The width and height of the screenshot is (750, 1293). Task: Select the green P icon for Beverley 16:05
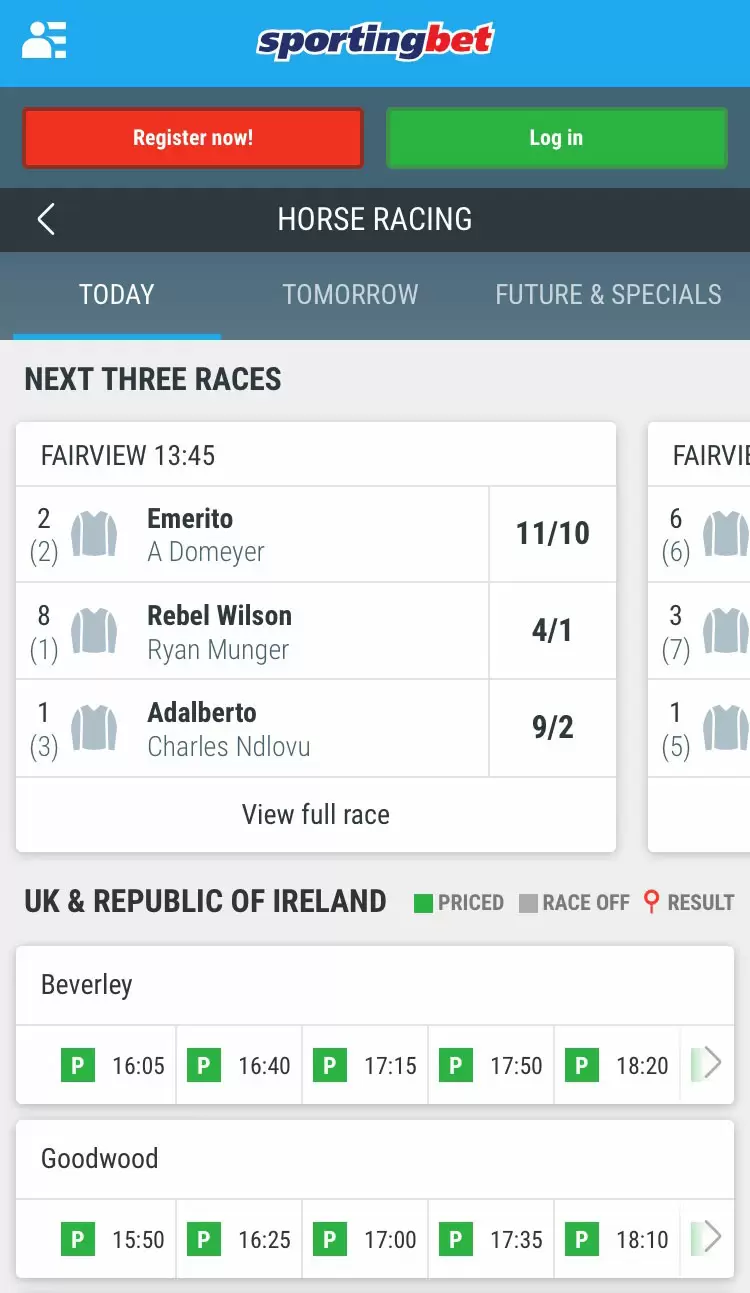pos(77,1065)
